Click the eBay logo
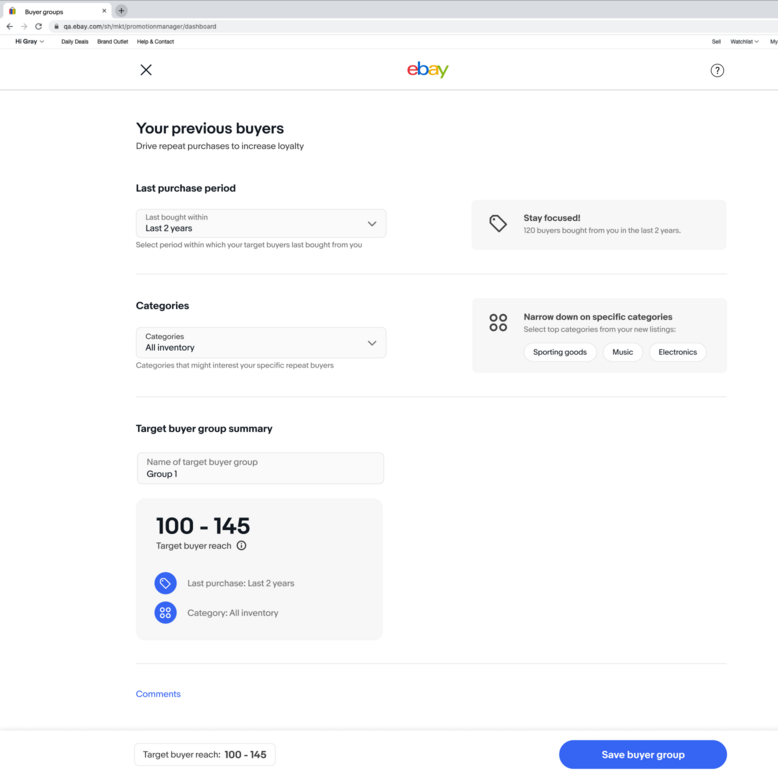The height and width of the screenshot is (778, 778). click(x=427, y=70)
